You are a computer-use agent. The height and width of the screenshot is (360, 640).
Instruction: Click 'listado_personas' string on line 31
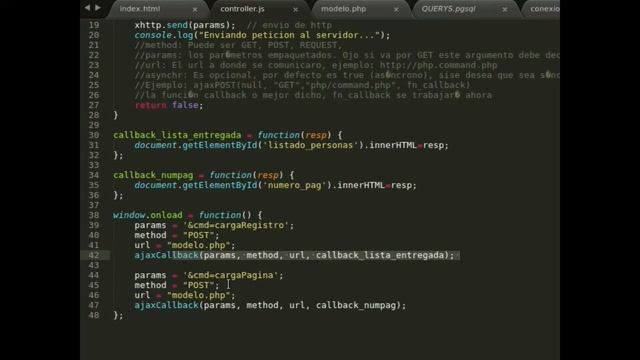[x=311, y=145]
